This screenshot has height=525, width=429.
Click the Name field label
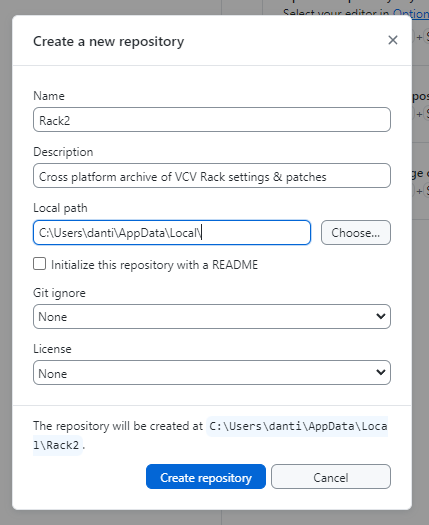[49, 96]
